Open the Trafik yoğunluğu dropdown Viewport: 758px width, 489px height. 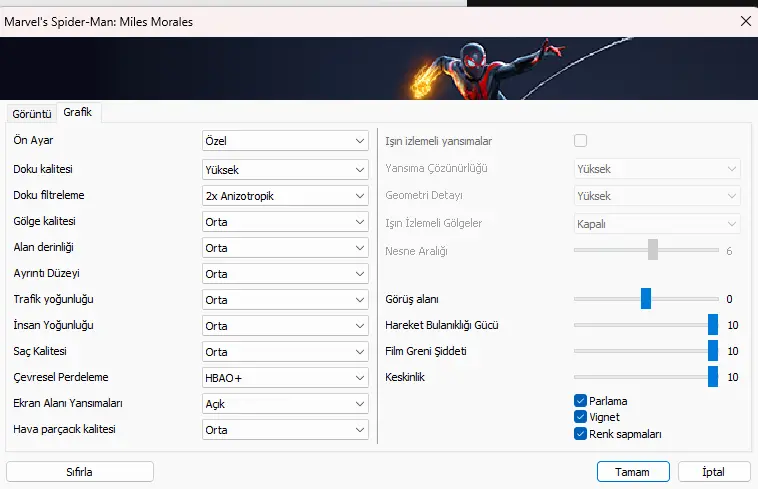tap(285, 300)
